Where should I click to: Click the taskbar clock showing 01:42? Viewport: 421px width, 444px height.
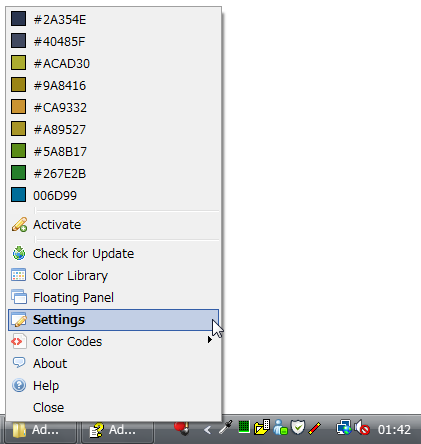tap(394, 430)
